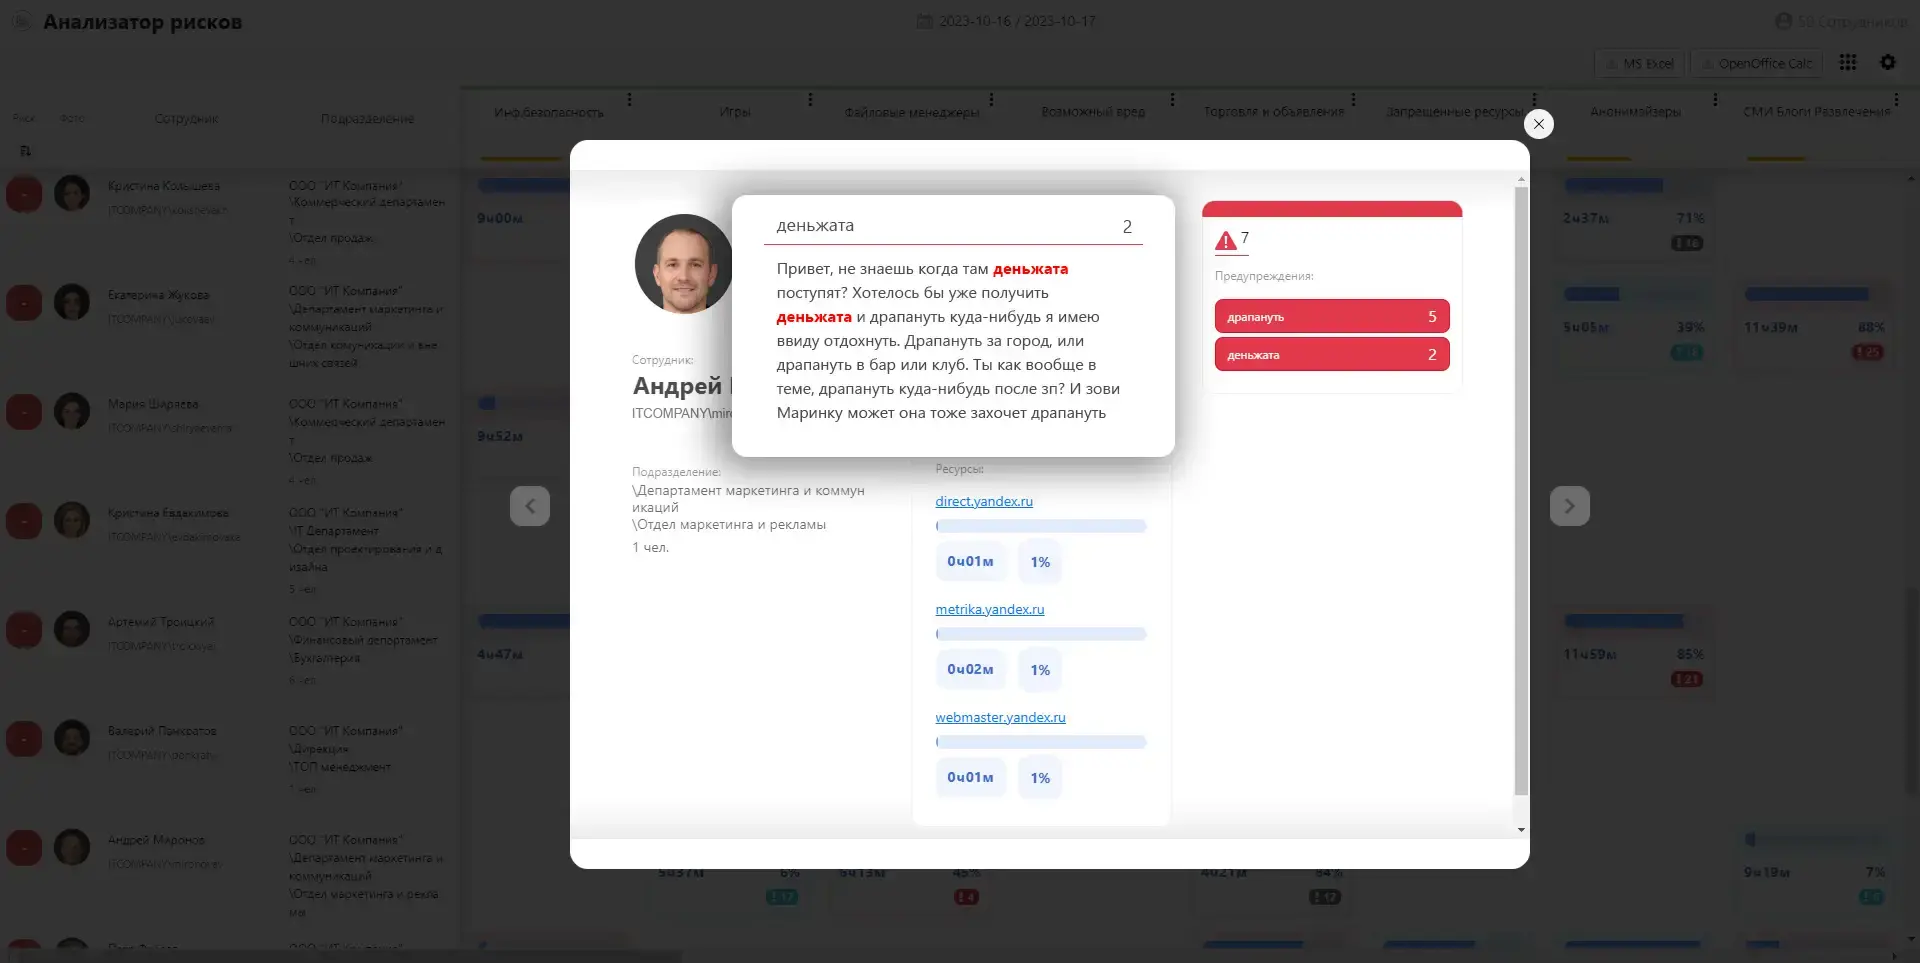The height and width of the screenshot is (963, 1920).
Task: Sort by Сотрудник column header
Action: pyautogui.click(x=186, y=118)
